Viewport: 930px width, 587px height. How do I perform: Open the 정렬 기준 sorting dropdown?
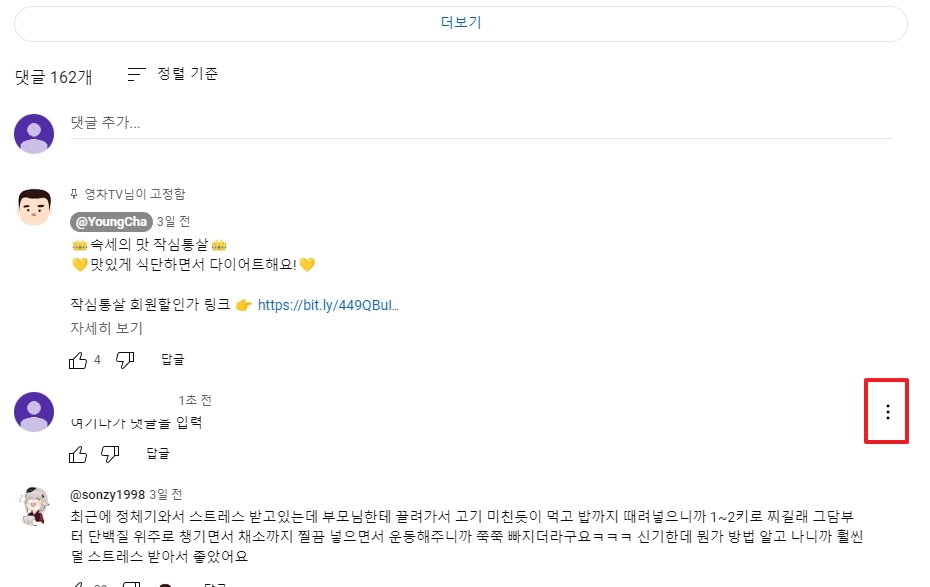[192, 74]
